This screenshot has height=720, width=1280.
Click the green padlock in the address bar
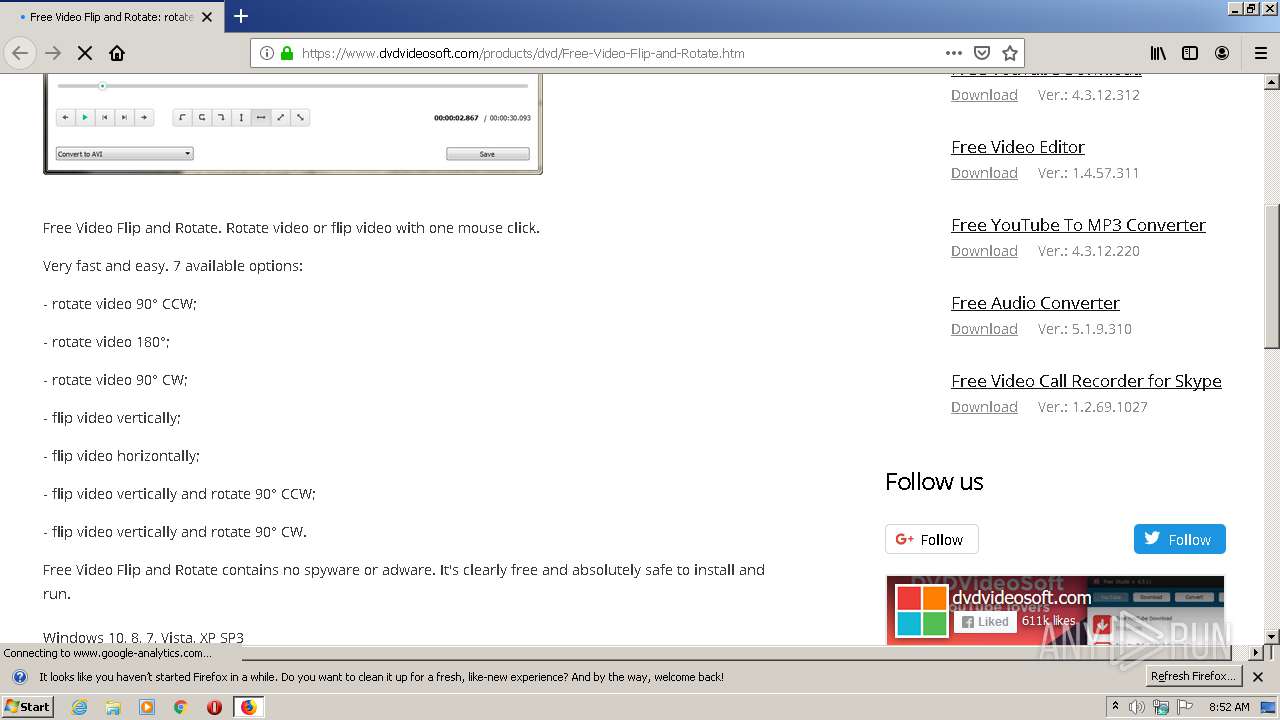click(x=287, y=53)
